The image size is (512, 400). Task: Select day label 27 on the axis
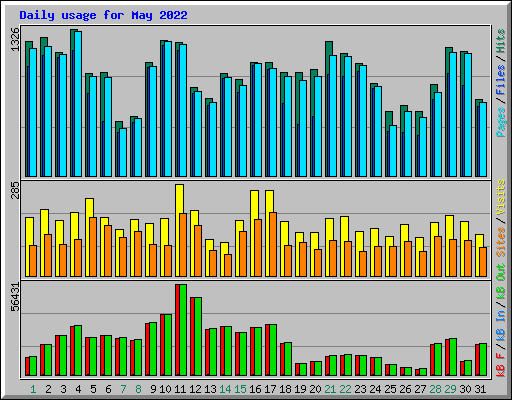point(420,389)
